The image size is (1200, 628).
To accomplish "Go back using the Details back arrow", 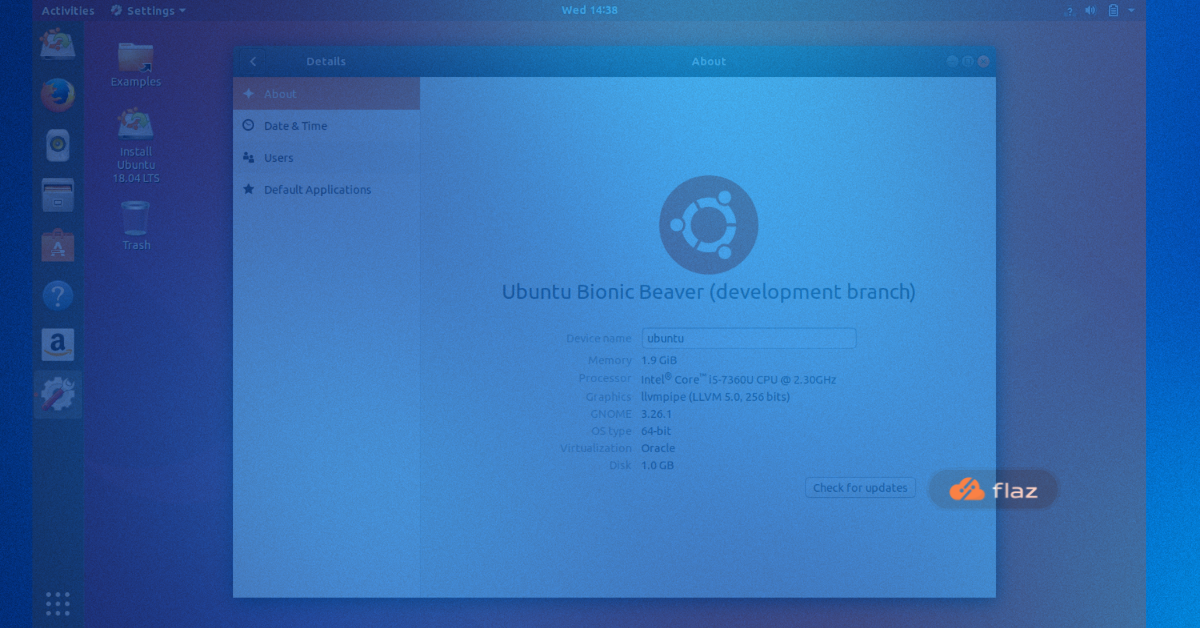I will pyautogui.click(x=253, y=62).
